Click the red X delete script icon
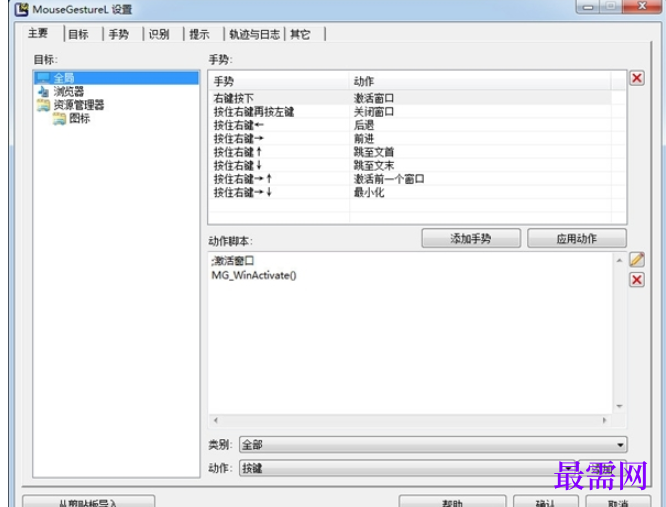Screen dimensions: 666x507 pyautogui.click(x=636, y=280)
